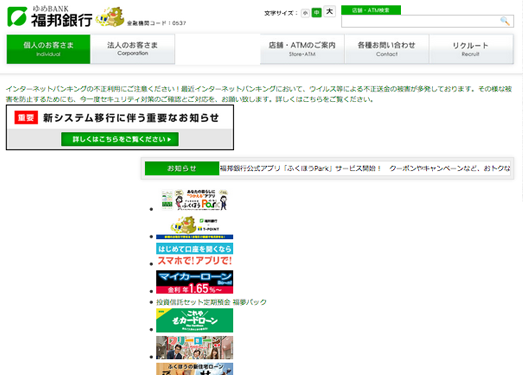Set font size to small (小)
Viewport: 523px width, 375px height.
(x=305, y=13)
